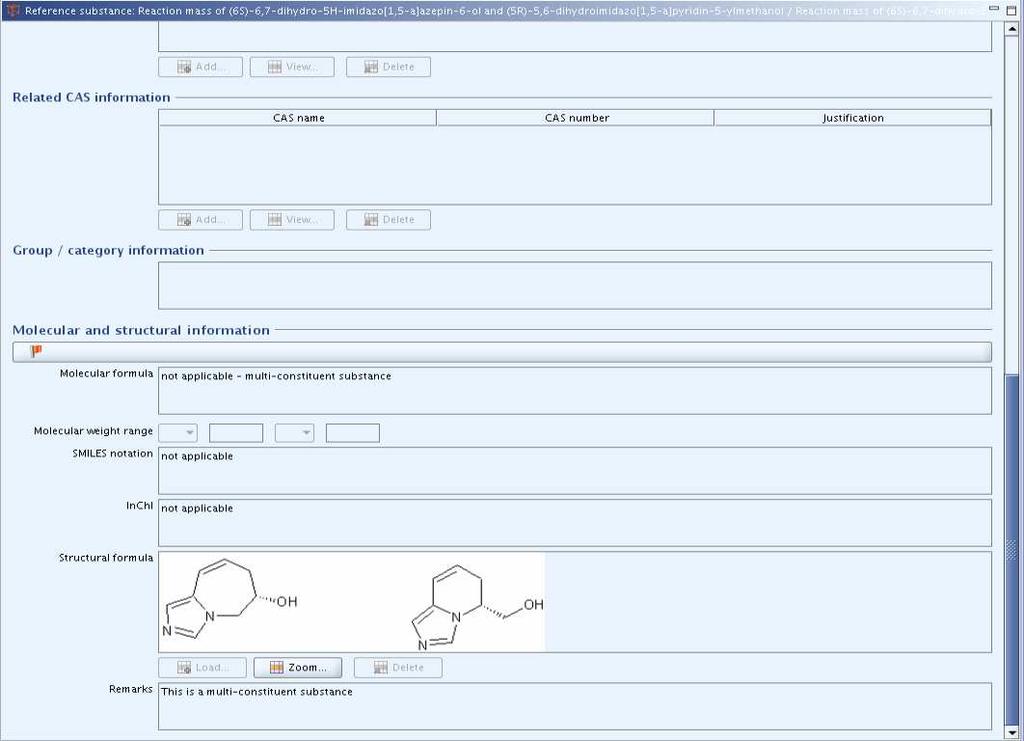Click the application icon in title bar
This screenshot has width=1024, height=741.
coord(12,10)
